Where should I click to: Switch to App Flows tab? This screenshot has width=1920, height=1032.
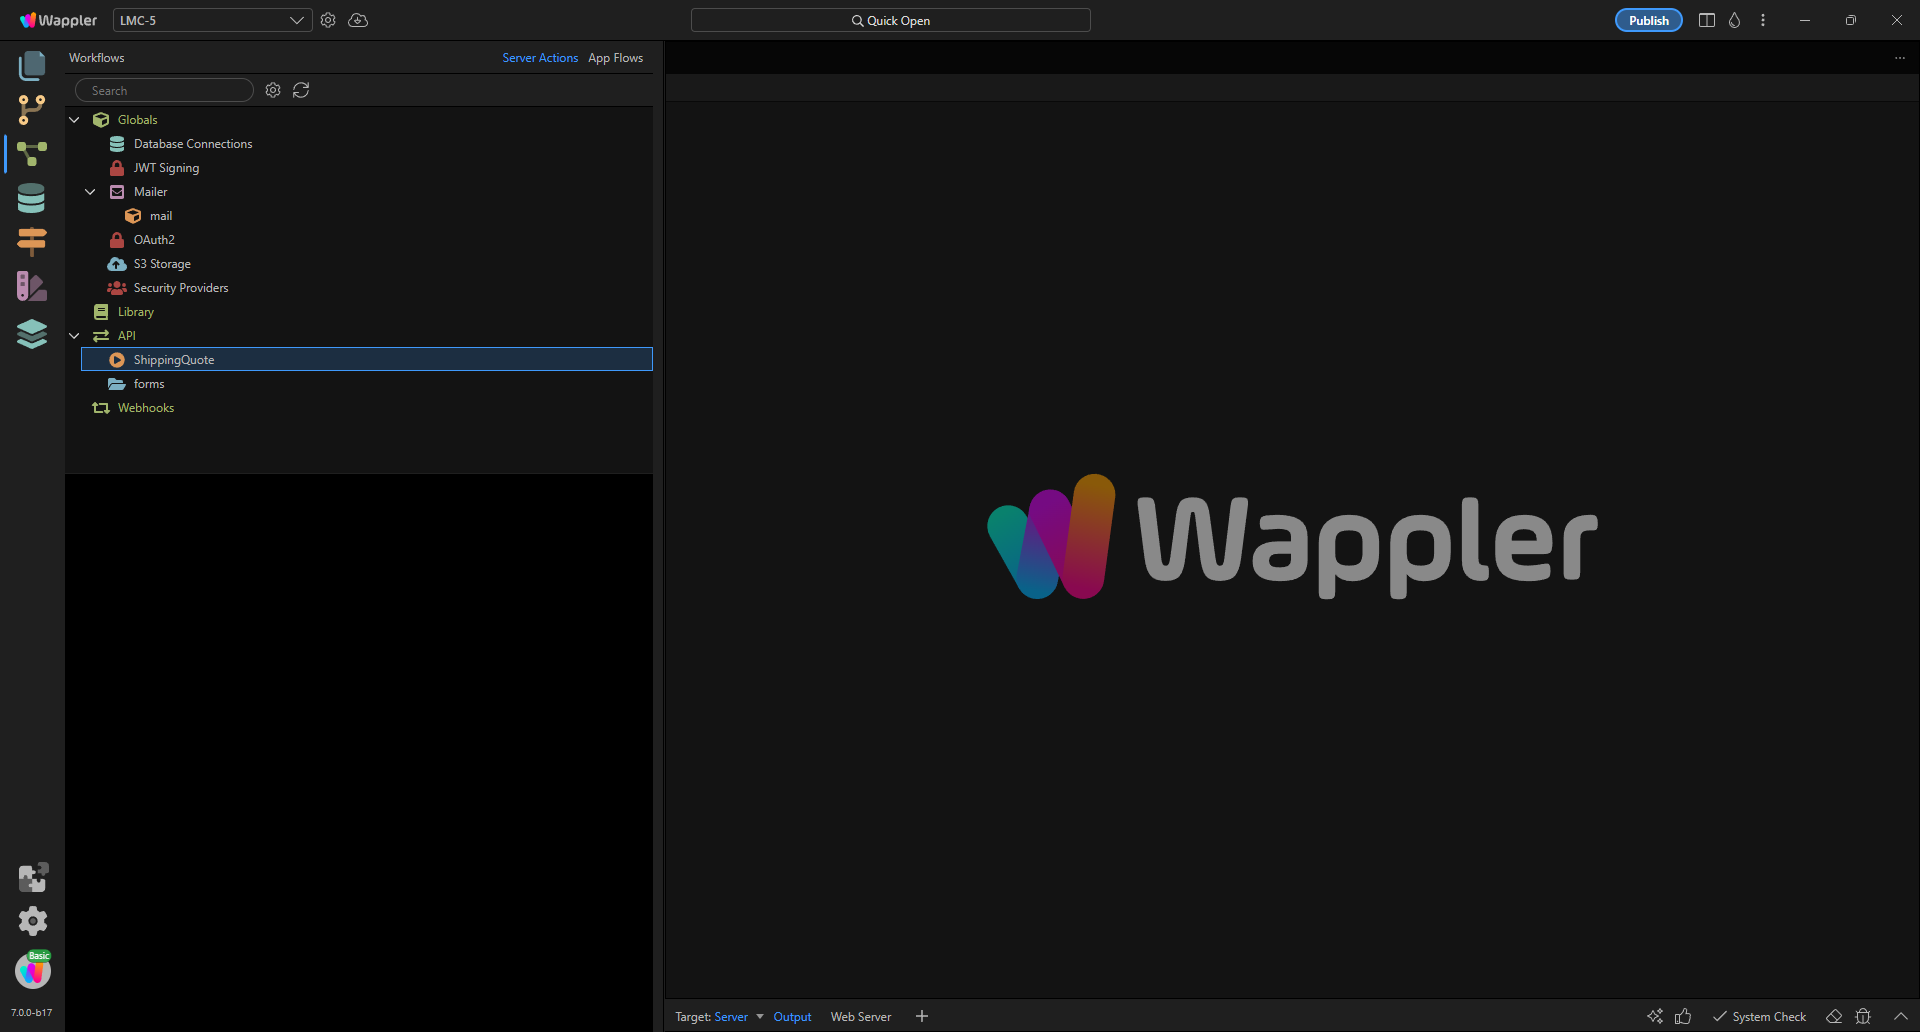tap(615, 58)
